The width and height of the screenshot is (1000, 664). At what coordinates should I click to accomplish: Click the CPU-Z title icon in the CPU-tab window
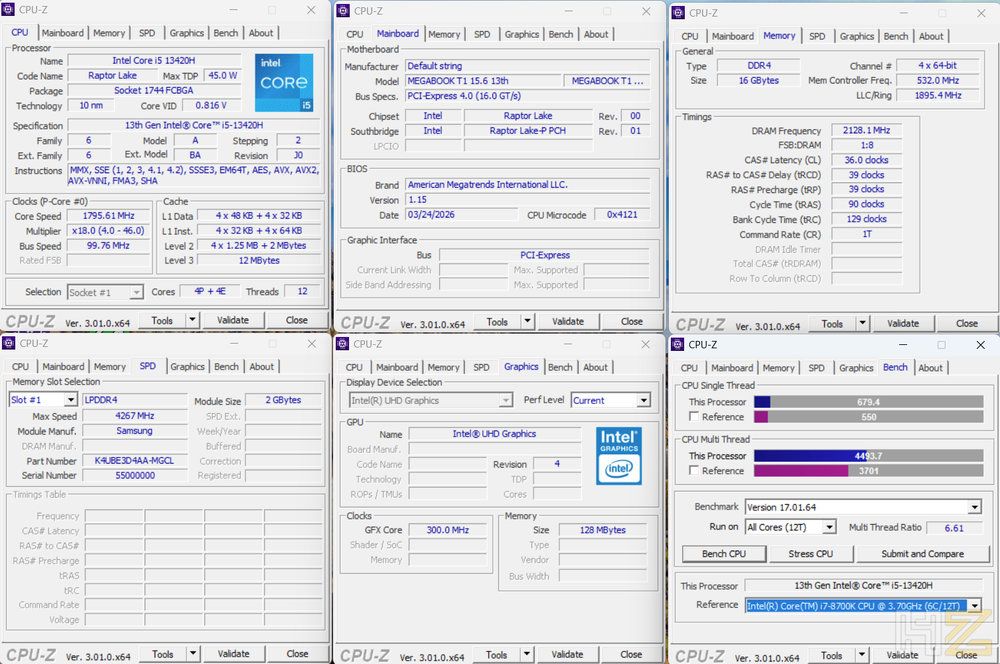click(8, 10)
